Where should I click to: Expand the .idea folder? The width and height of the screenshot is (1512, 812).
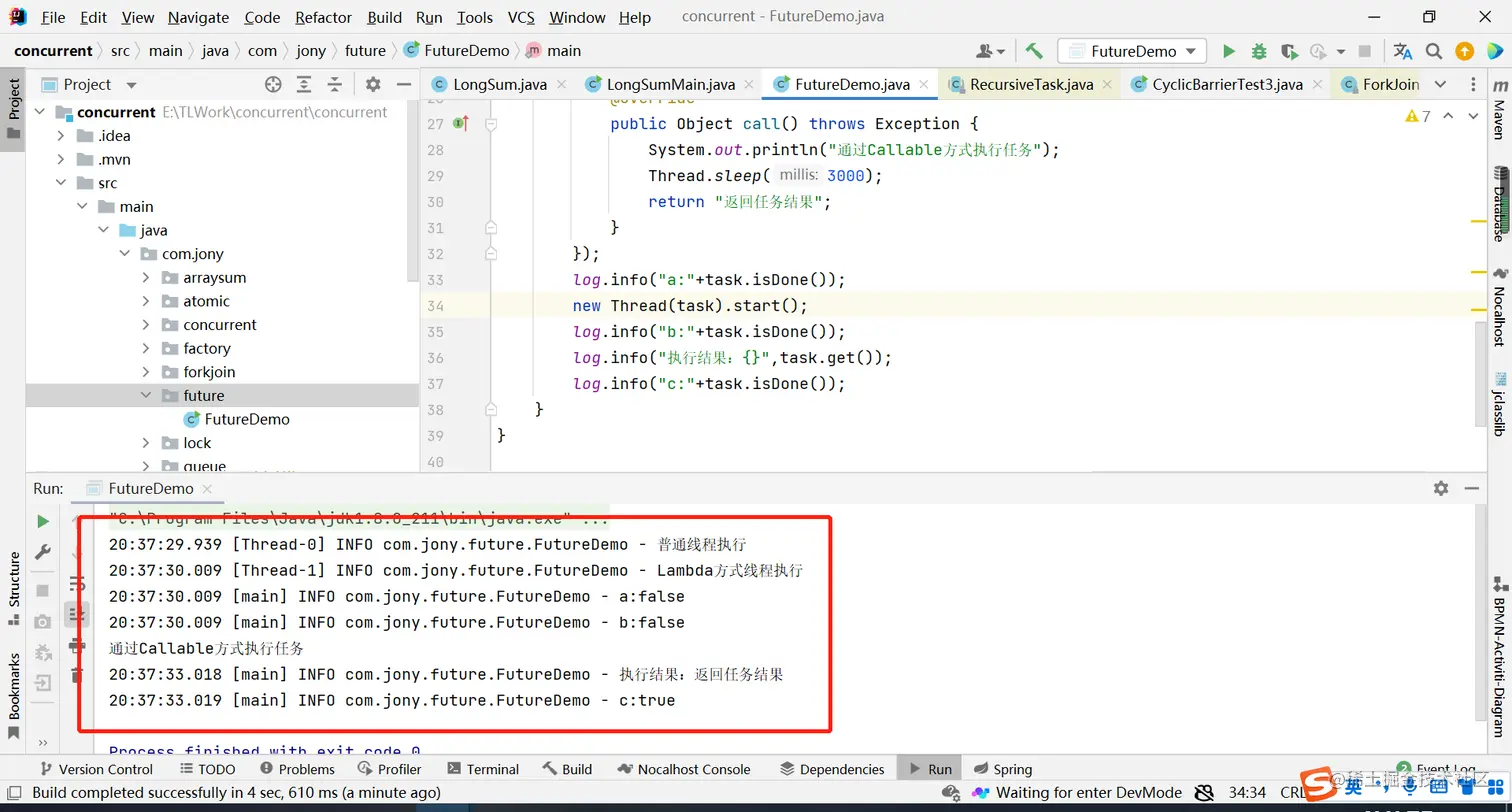pos(60,136)
